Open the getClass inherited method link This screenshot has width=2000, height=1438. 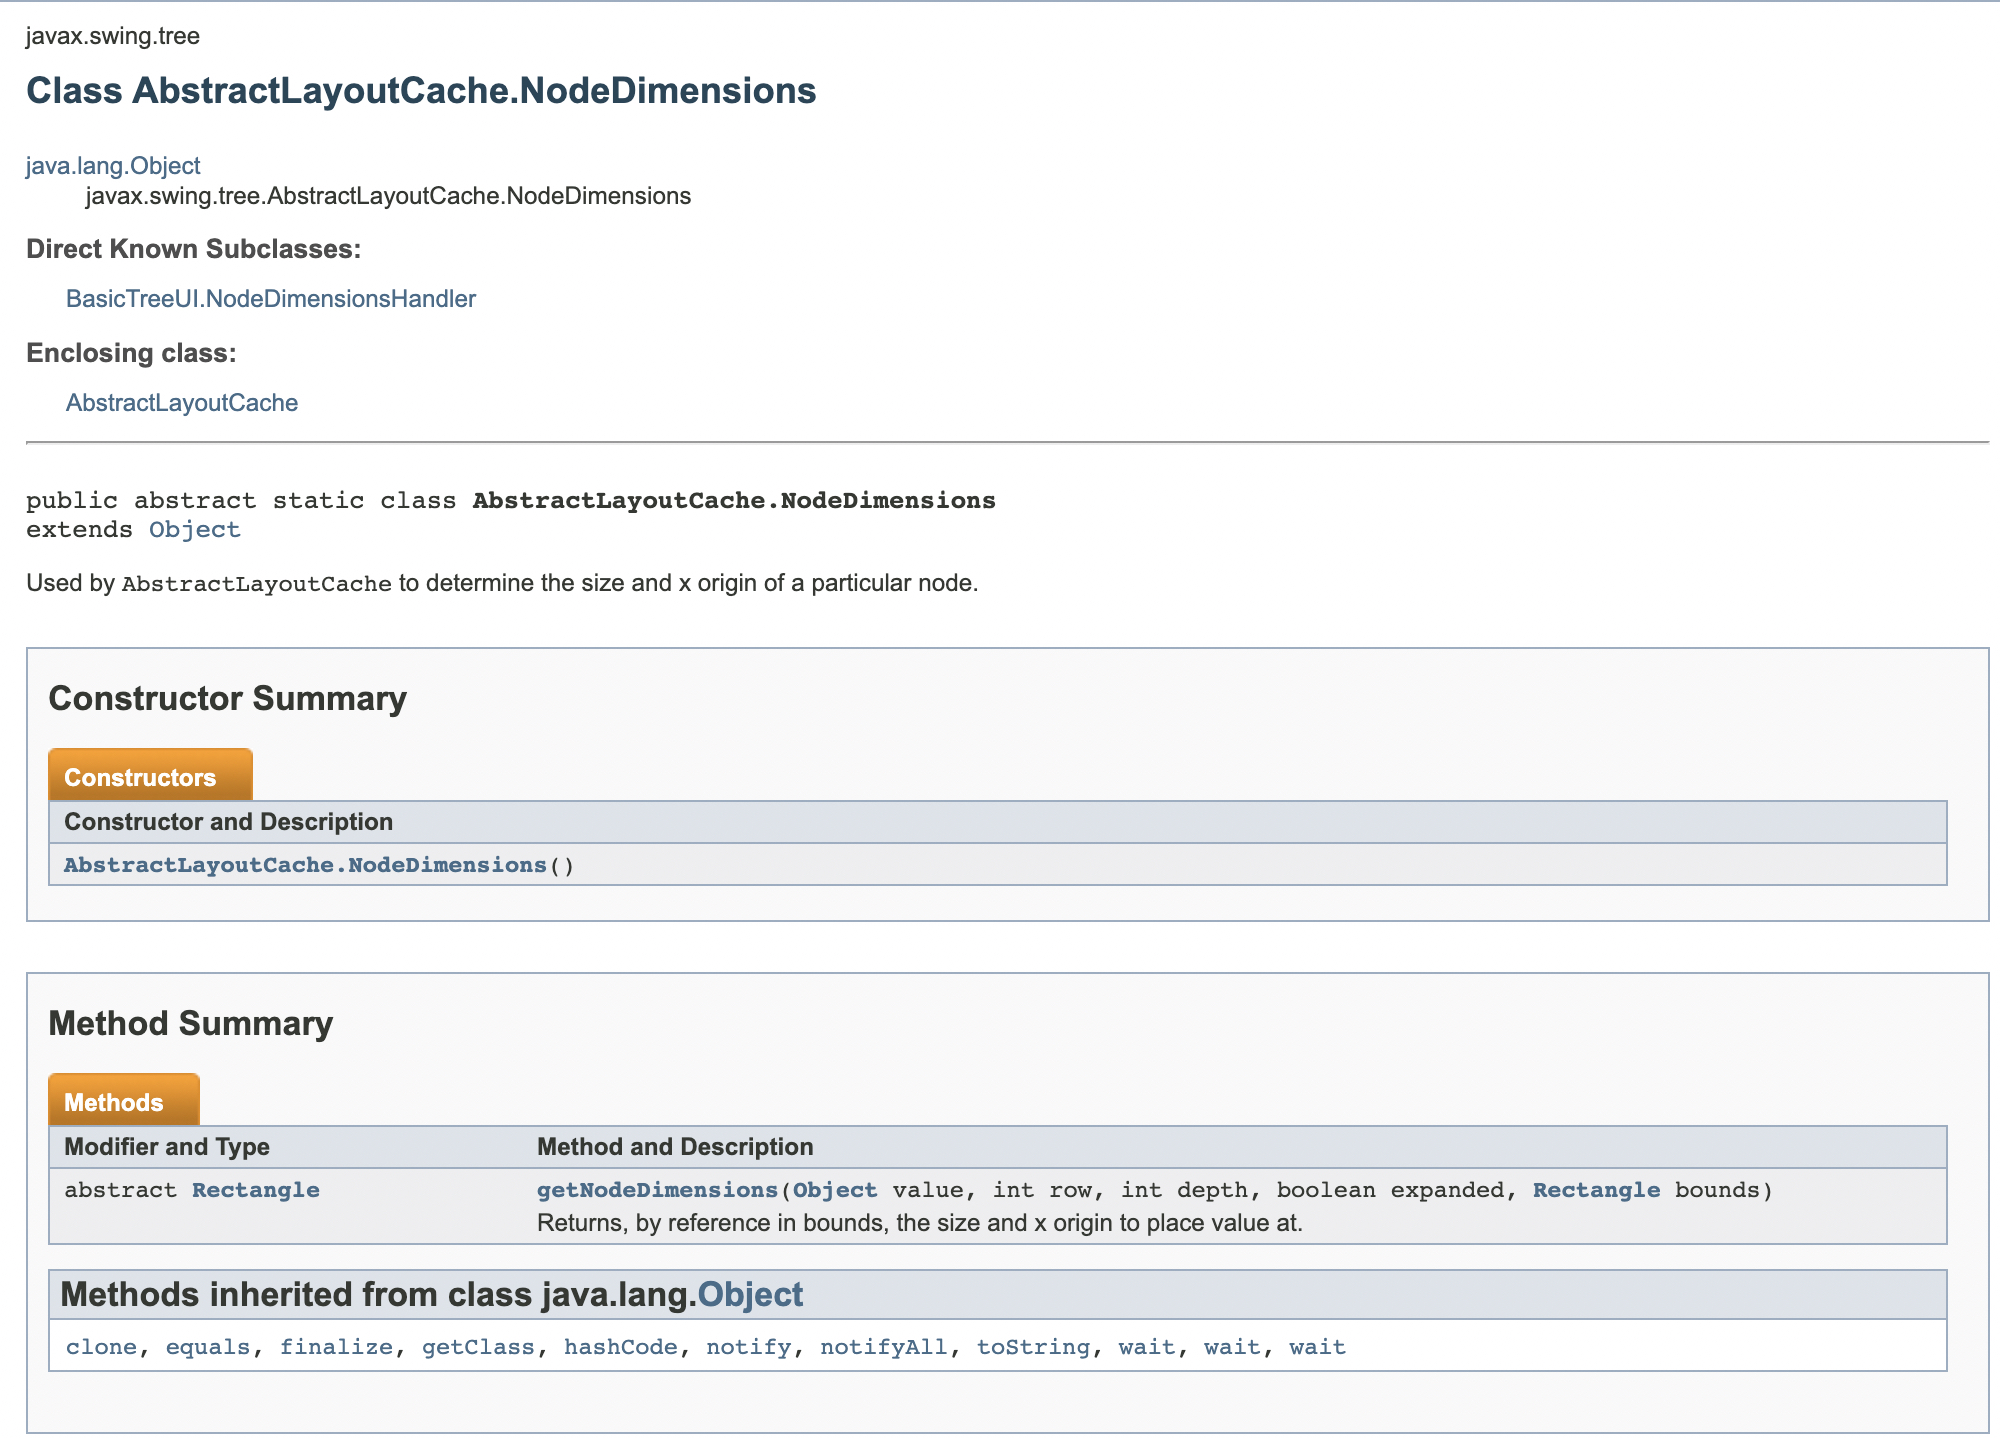click(478, 1347)
